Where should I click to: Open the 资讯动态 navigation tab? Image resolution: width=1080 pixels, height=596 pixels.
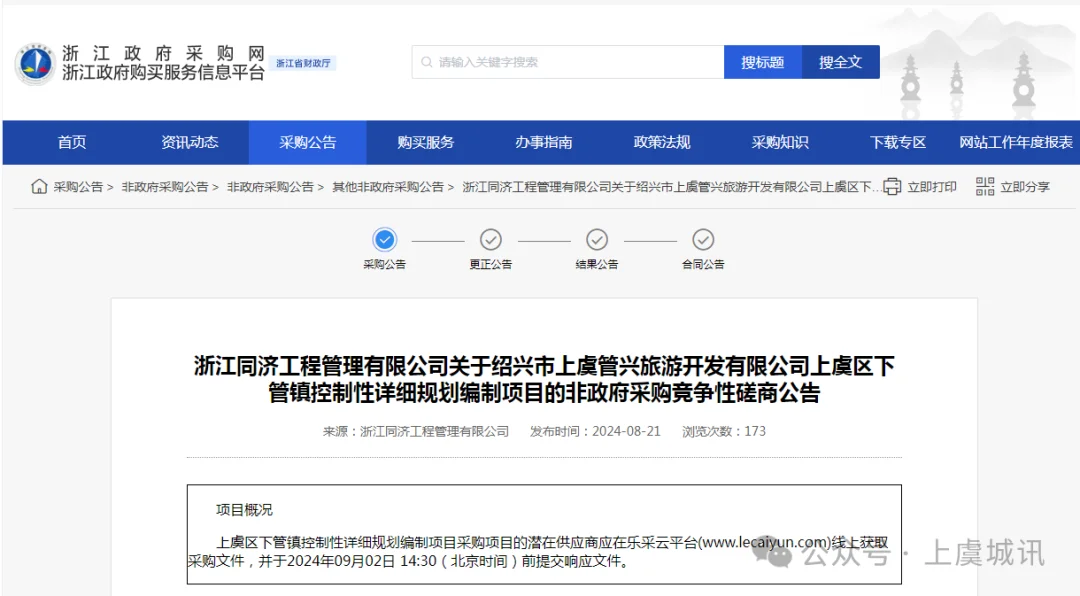coord(189,143)
